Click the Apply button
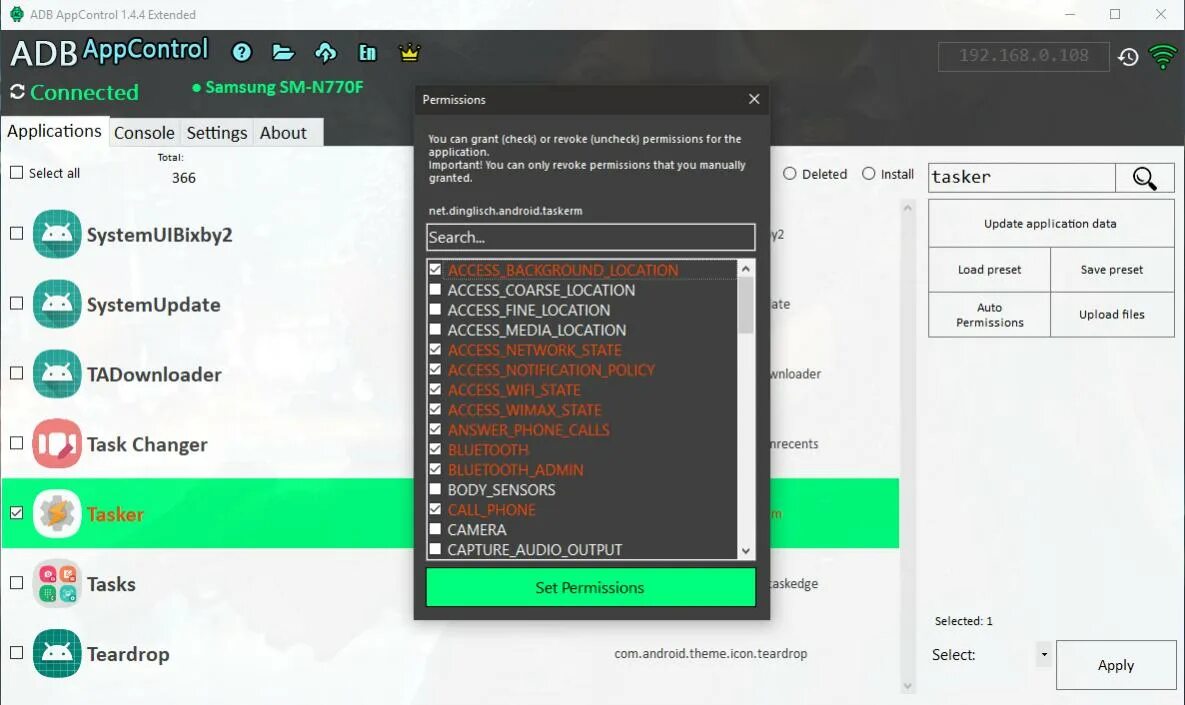Viewport: 1185px width, 705px height. click(1115, 665)
